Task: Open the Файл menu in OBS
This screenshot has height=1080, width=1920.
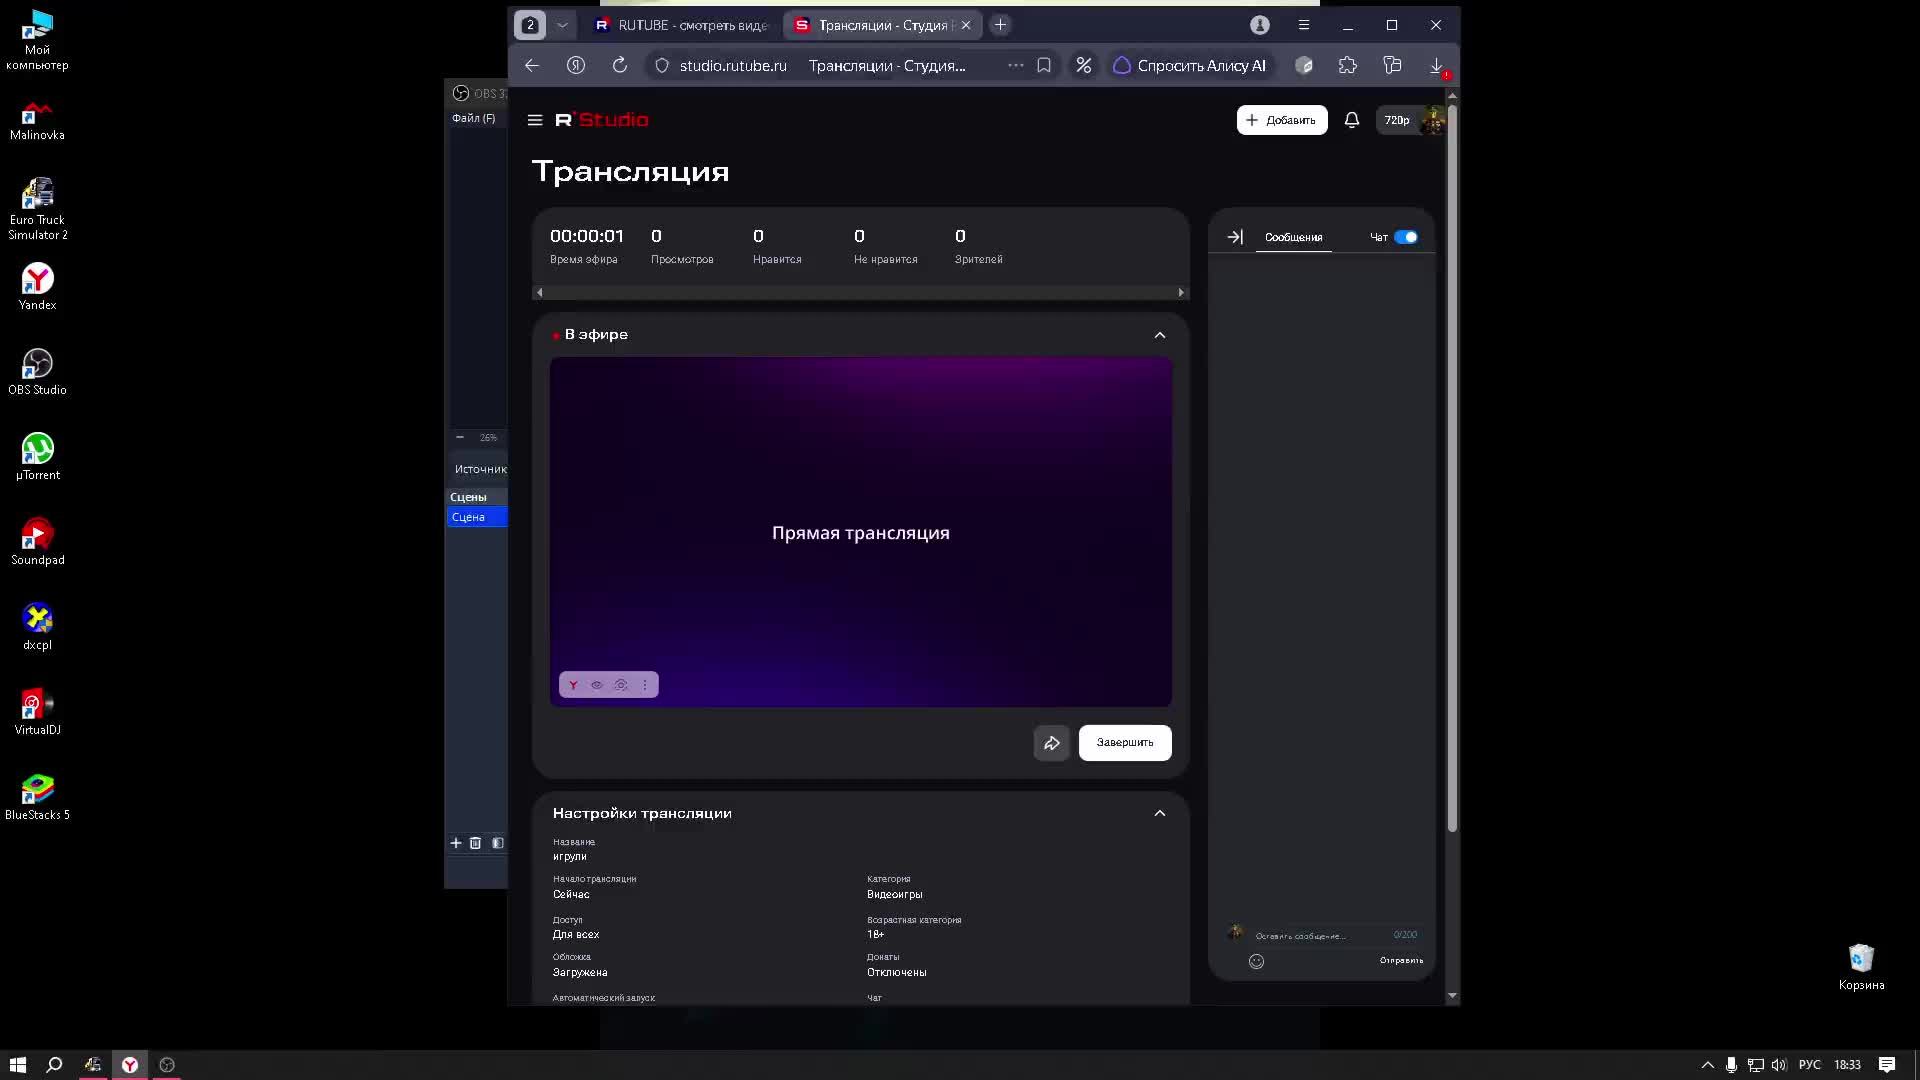Action: 473,118
